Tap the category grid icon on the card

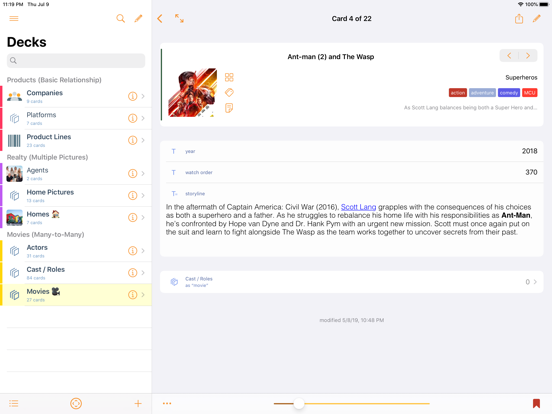(229, 77)
